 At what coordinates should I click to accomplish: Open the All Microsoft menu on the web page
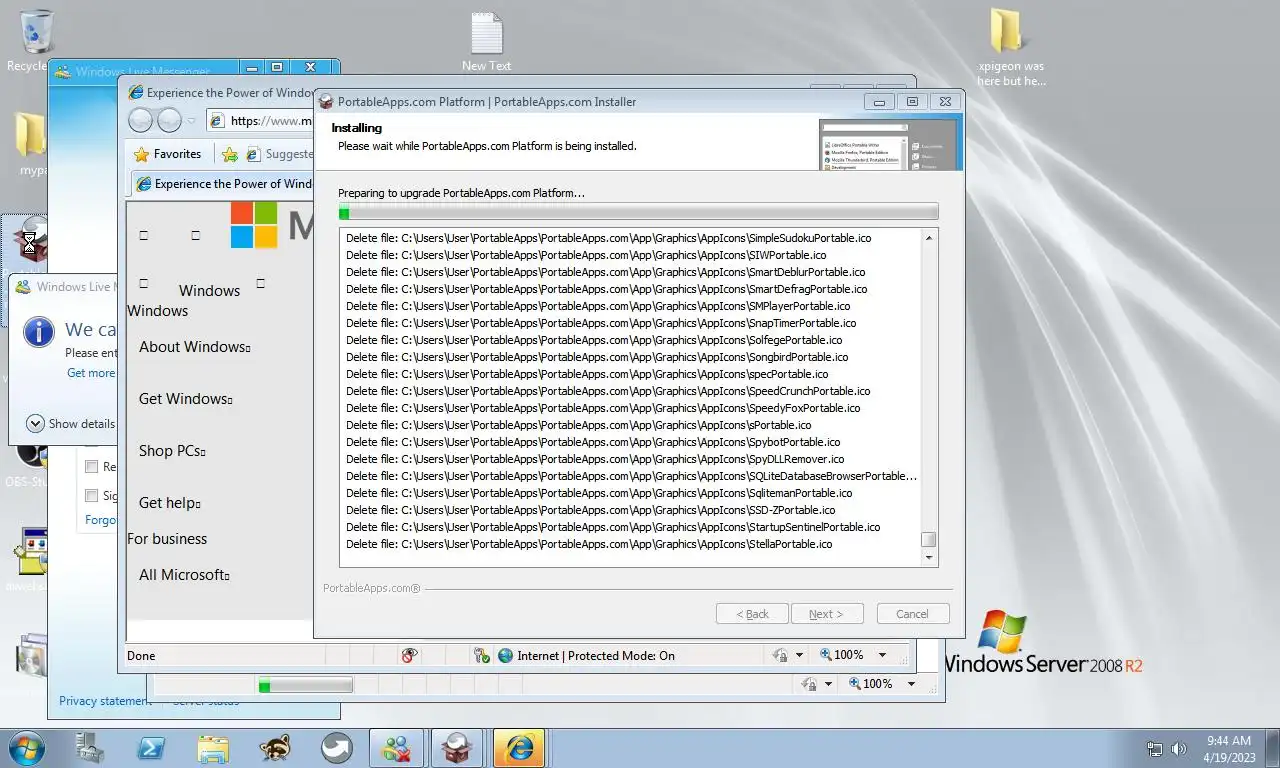tap(184, 575)
